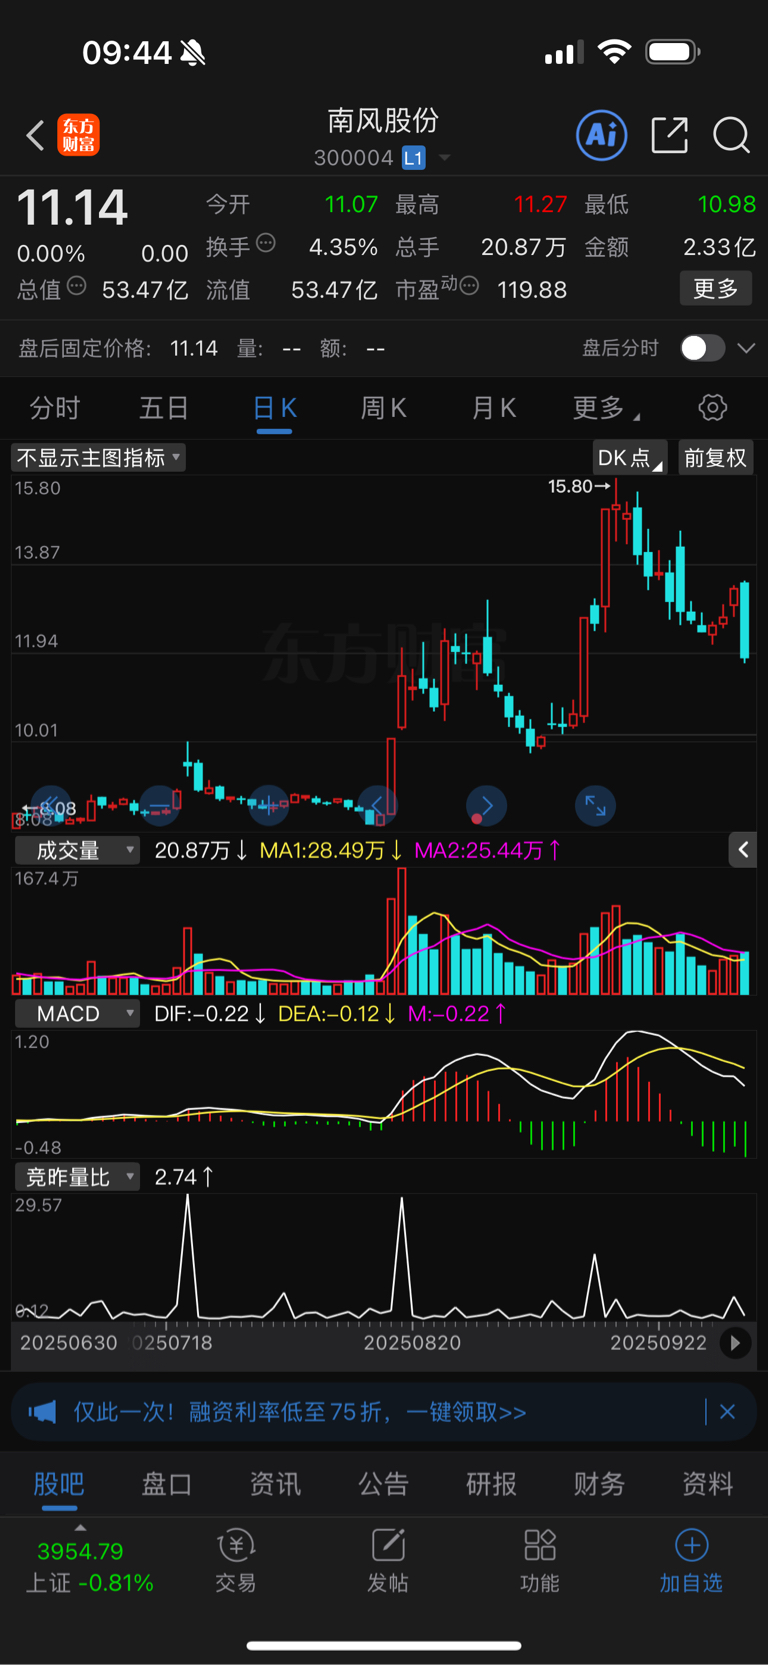Go back using the left chevron

(x=35, y=135)
